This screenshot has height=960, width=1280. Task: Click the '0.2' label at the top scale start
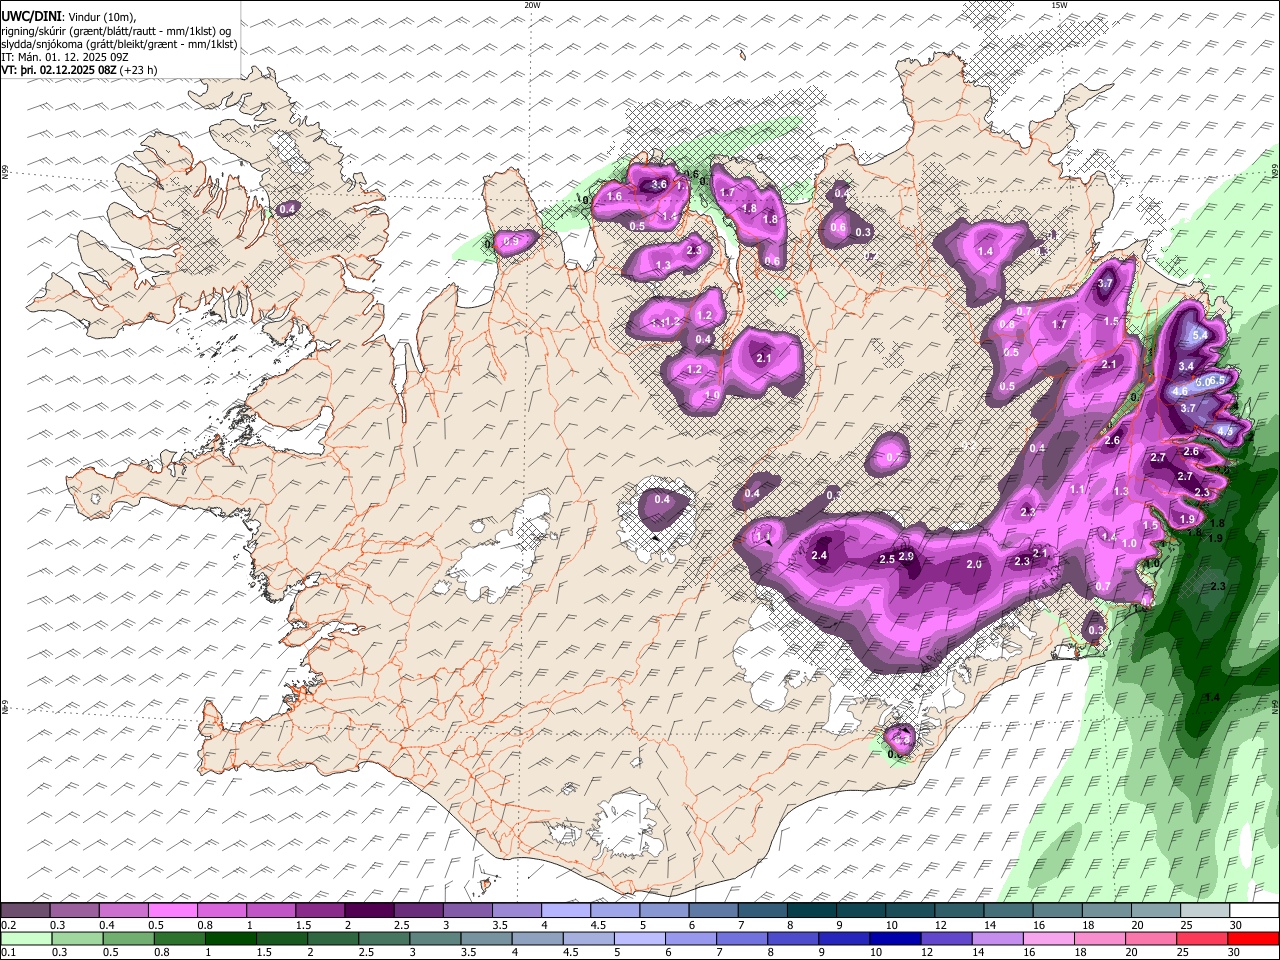coord(8,925)
